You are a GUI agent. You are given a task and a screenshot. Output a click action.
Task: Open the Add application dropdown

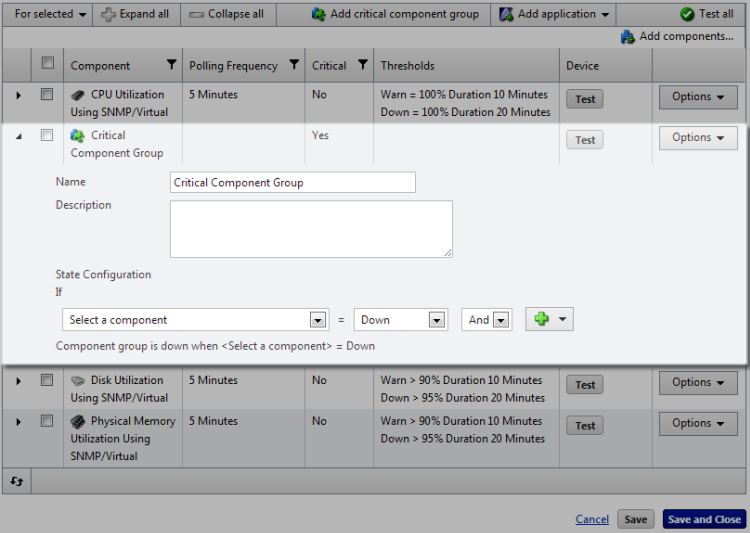pos(554,14)
